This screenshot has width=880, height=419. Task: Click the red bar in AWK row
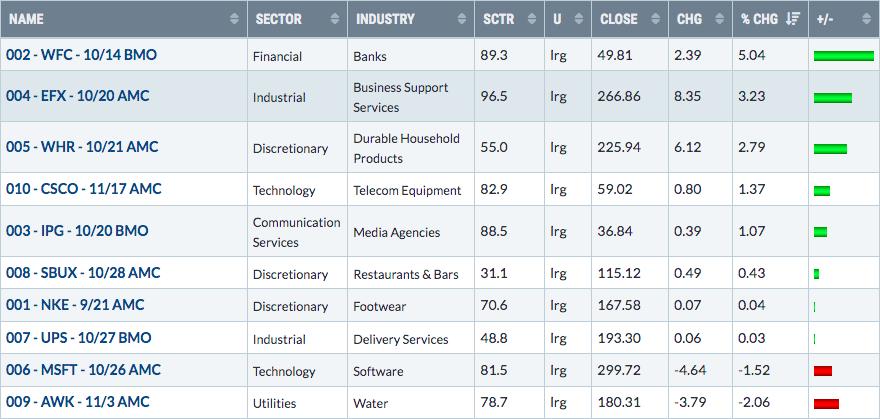point(826,403)
